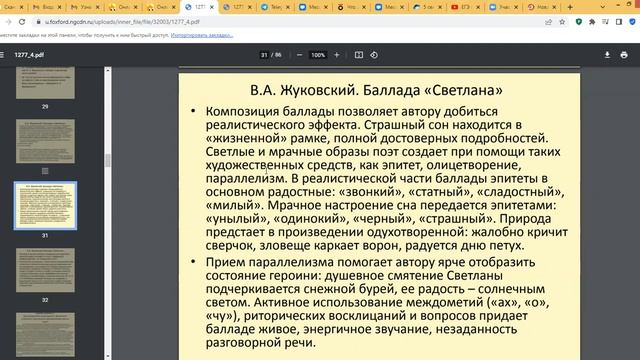Close the second '1277' tab

tap(250, 7)
